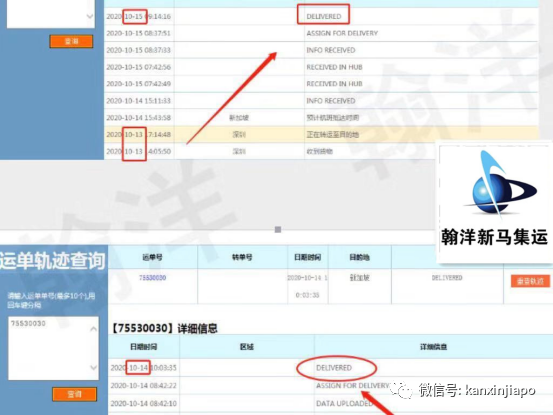Viewport: 553px width, 415px height.
Task: Click 深圳 in the highlighted 17:14:48 row
Action: [239, 134]
